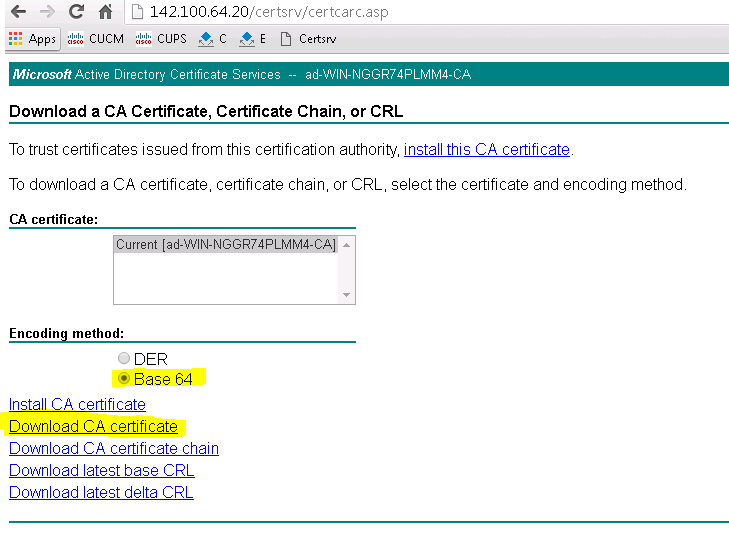729x546 pixels.
Task: Click the heading Download a CA Certificate, Certificate Chain, or CRL
Action: click(x=206, y=111)
